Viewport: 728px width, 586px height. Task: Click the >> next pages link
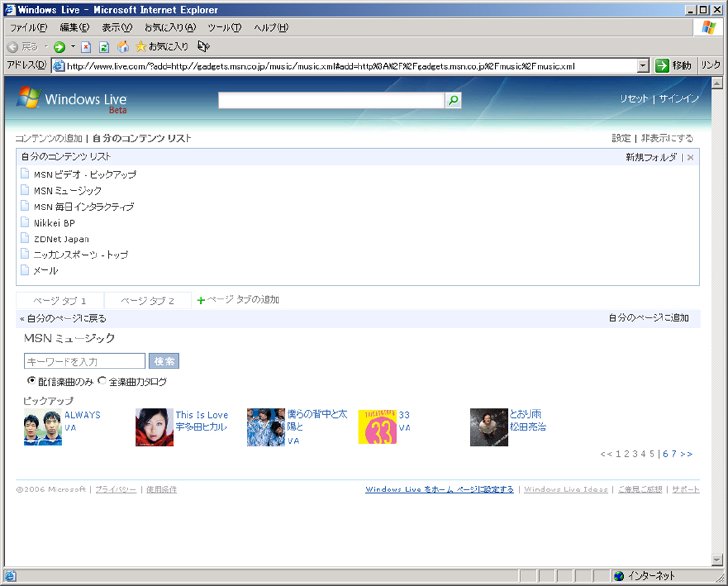pos(686,454)
